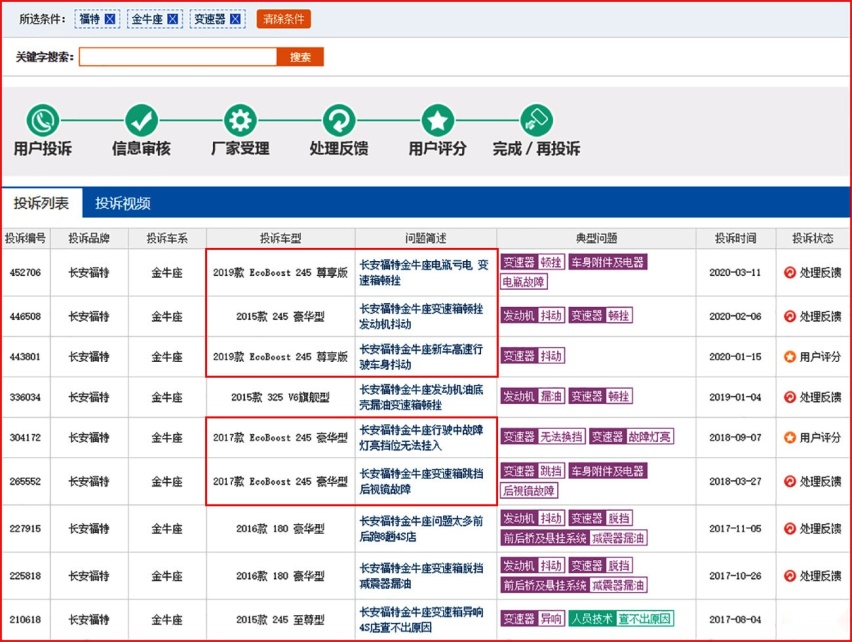Select date 2017-10-26
The height and width of the screenshot is (642, 852).
point(735,576)
